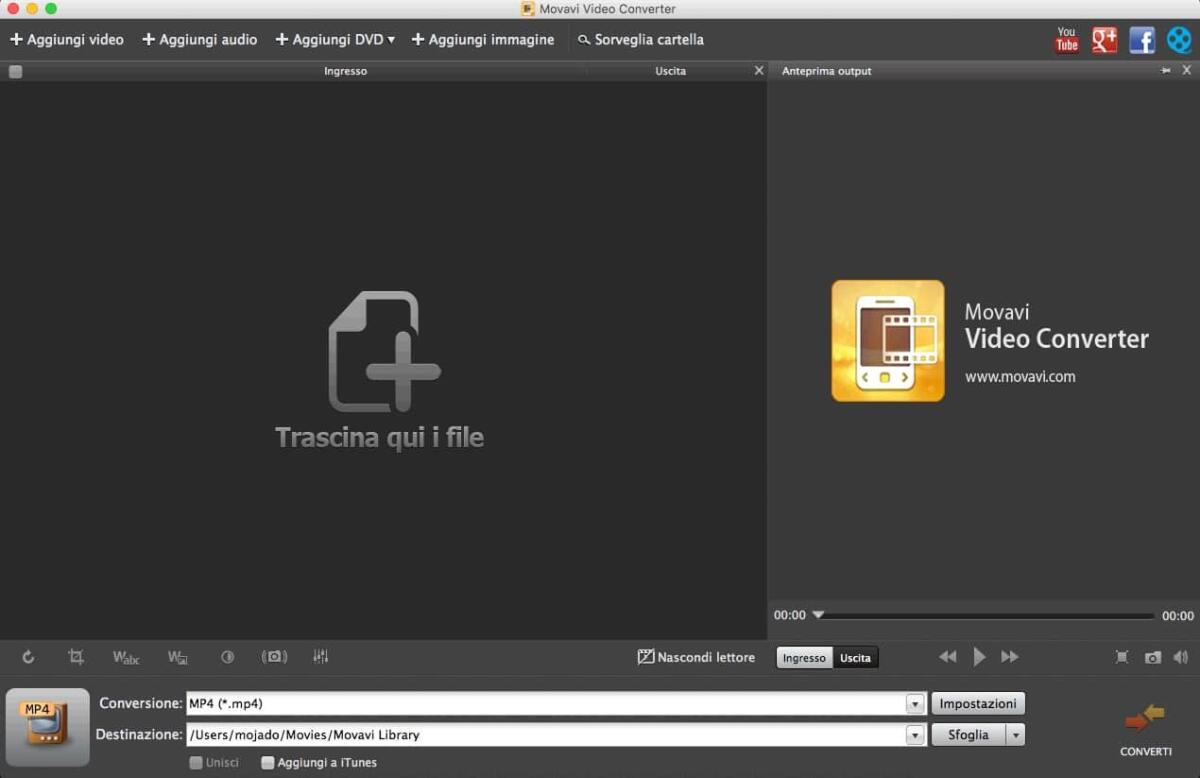The image size is (1200, 778).
Task: Select the checkbox above the Ingresso column
Action: pyautogui.click(x=15, y=71)
